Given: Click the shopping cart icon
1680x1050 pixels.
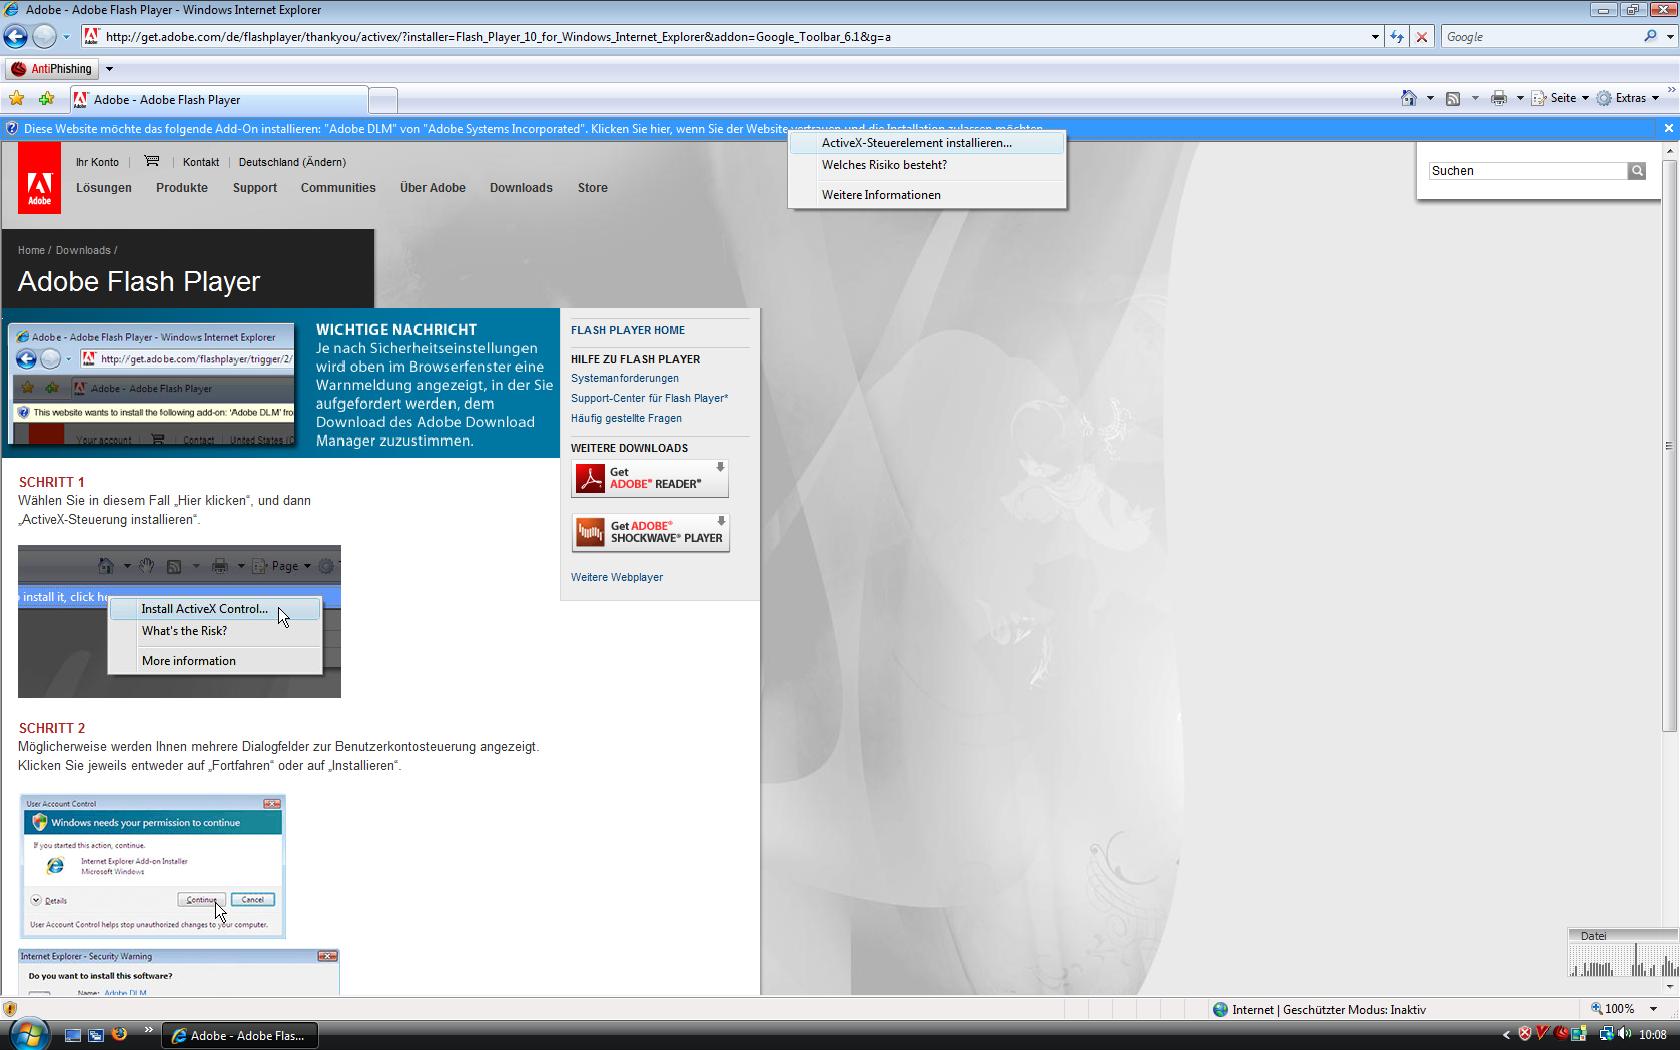Looking at the screenshot, I should tap(152, 161).
